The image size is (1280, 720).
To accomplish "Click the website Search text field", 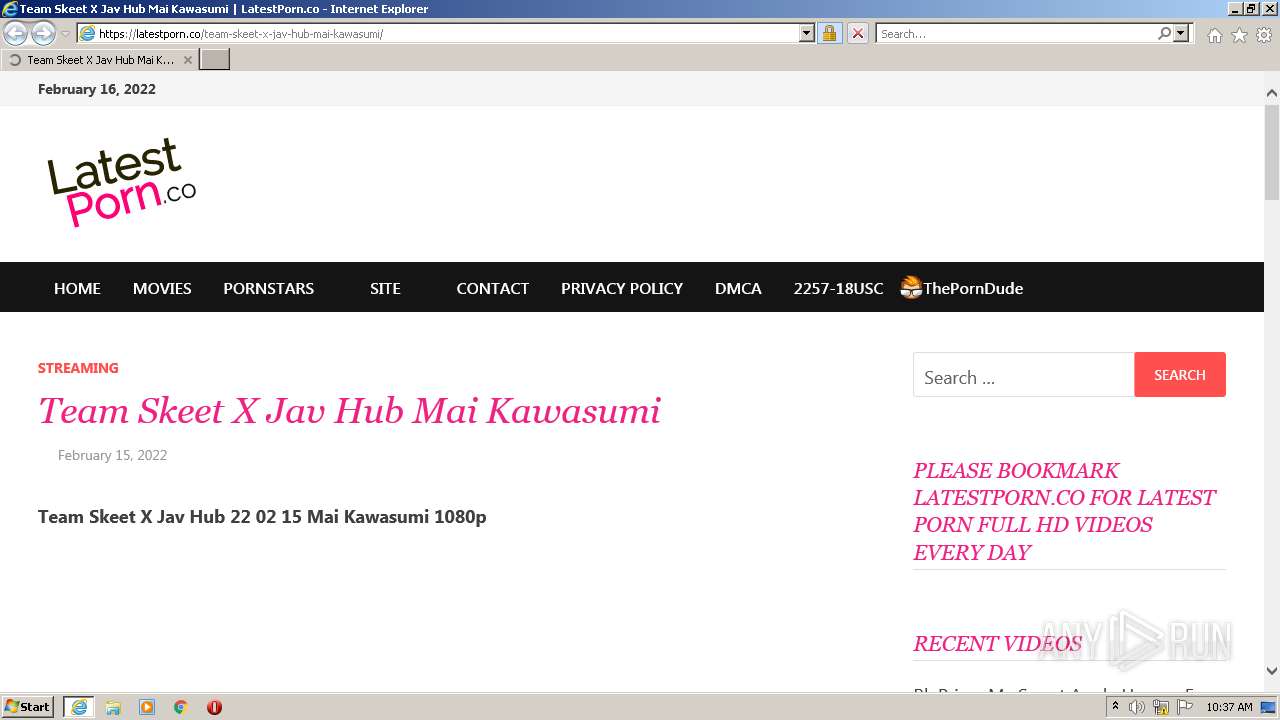I will point(1023,377).
